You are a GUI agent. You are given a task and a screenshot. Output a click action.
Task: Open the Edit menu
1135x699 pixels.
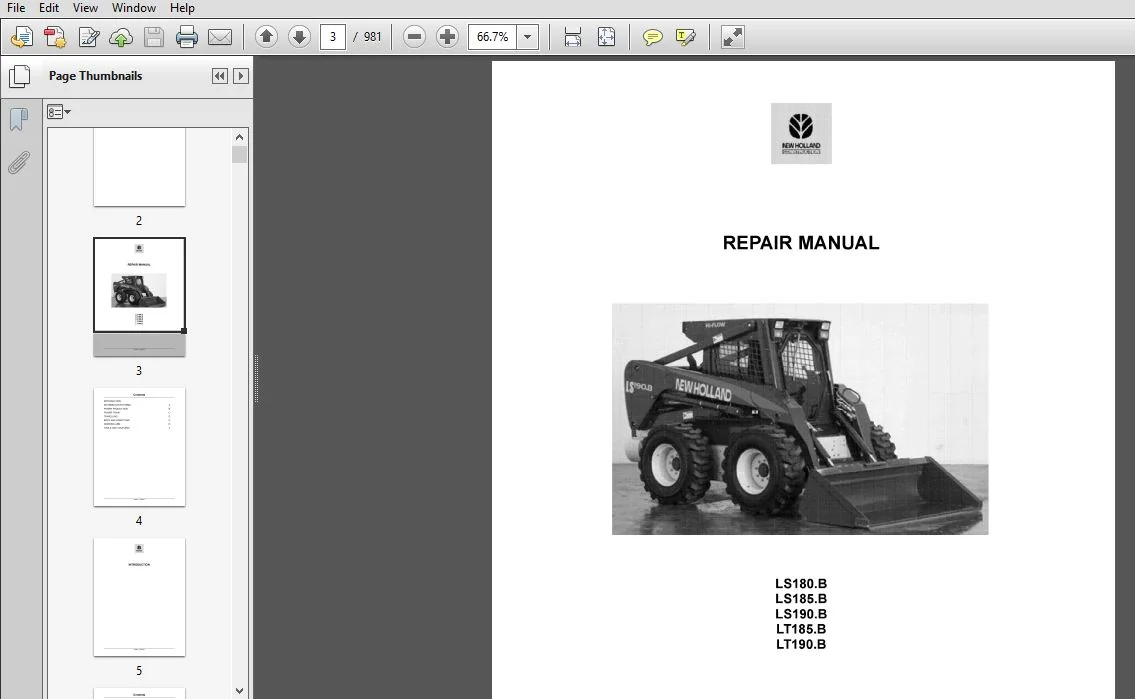tap(48, 8)
